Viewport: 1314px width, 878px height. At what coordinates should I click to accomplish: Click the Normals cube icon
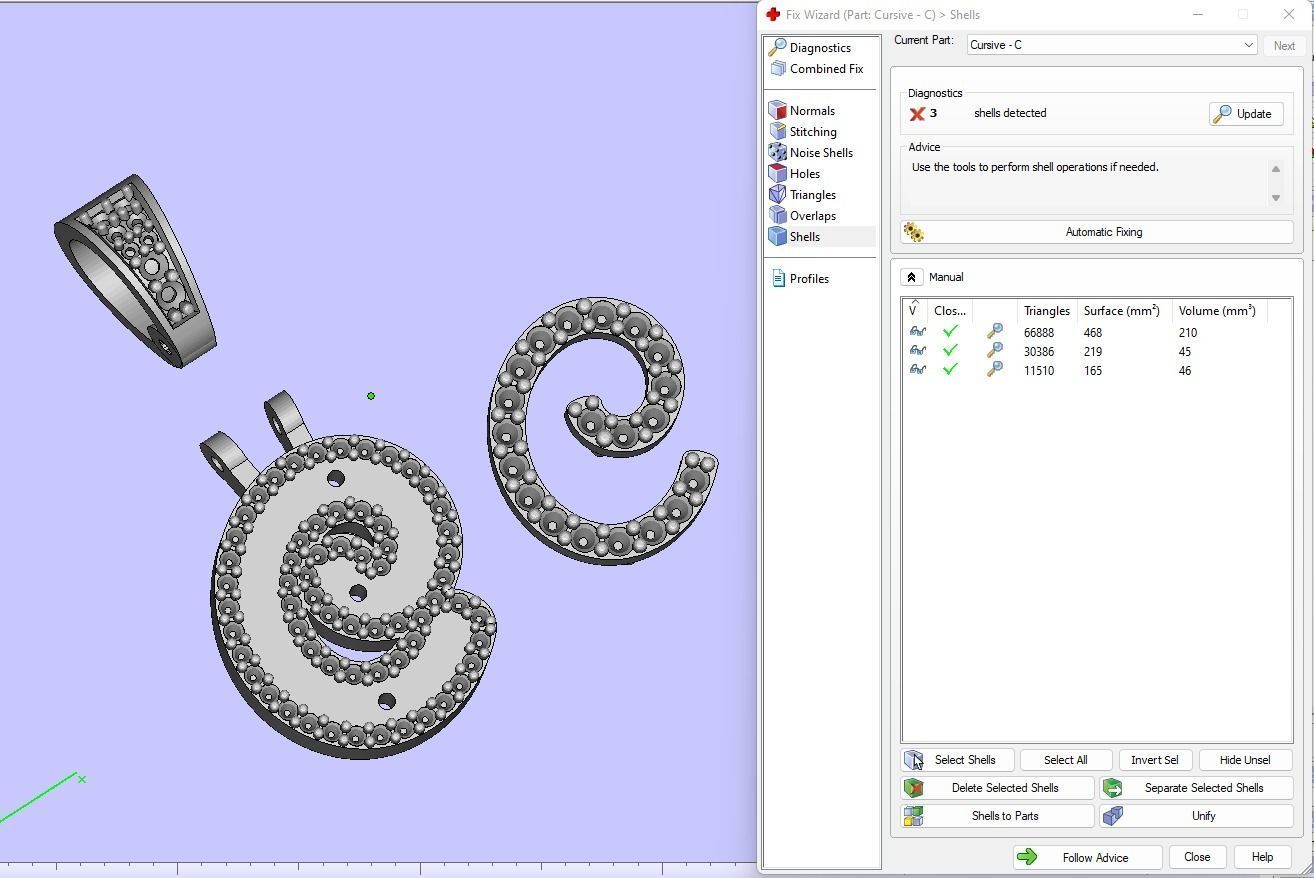777,110
